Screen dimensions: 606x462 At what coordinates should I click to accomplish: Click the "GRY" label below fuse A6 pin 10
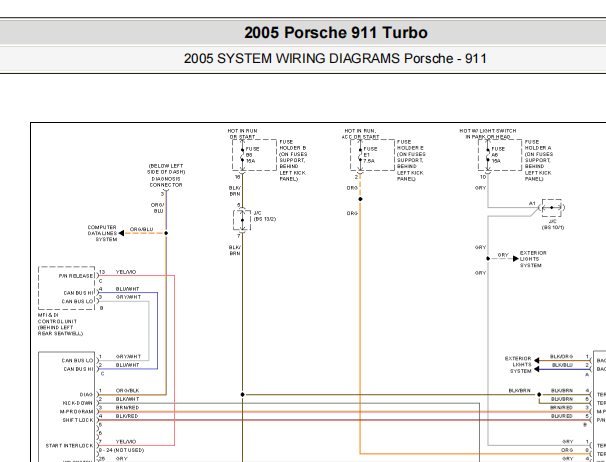pos(480,188)
